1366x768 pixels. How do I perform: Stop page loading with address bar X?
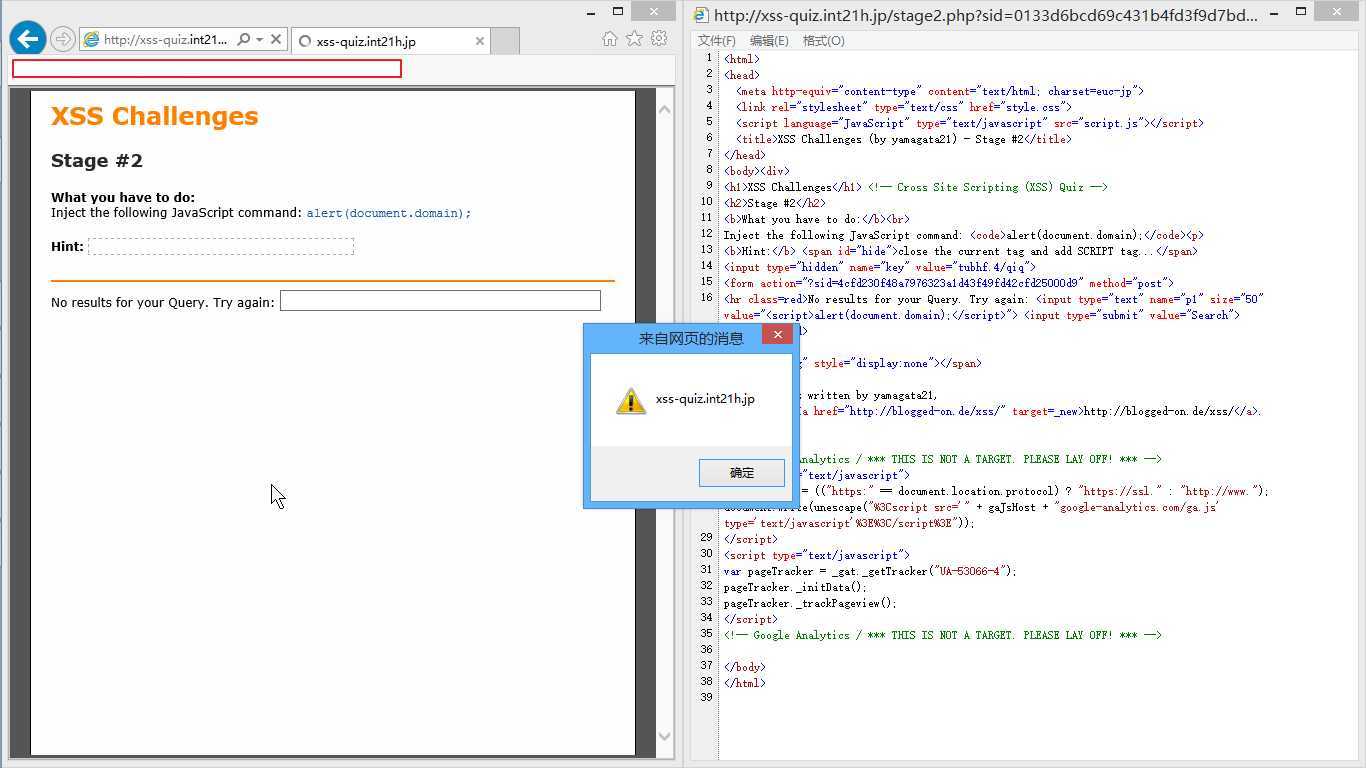pyautogui.click(x=277, y=40)
